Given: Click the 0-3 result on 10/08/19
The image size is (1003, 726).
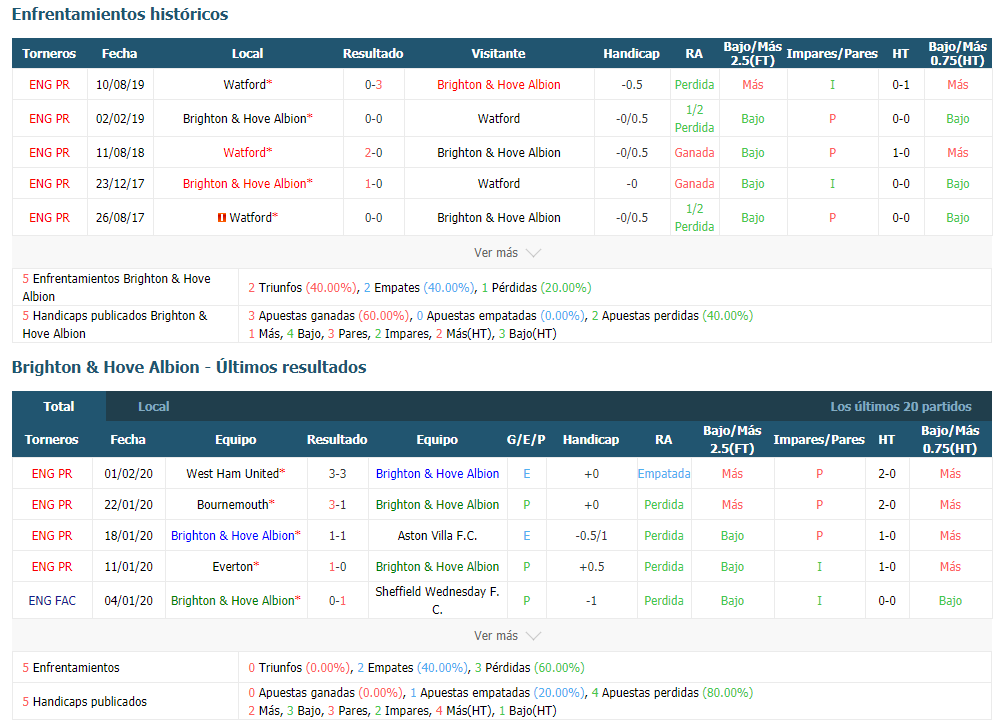Looking at the screenshot, I should click(374, 84).
